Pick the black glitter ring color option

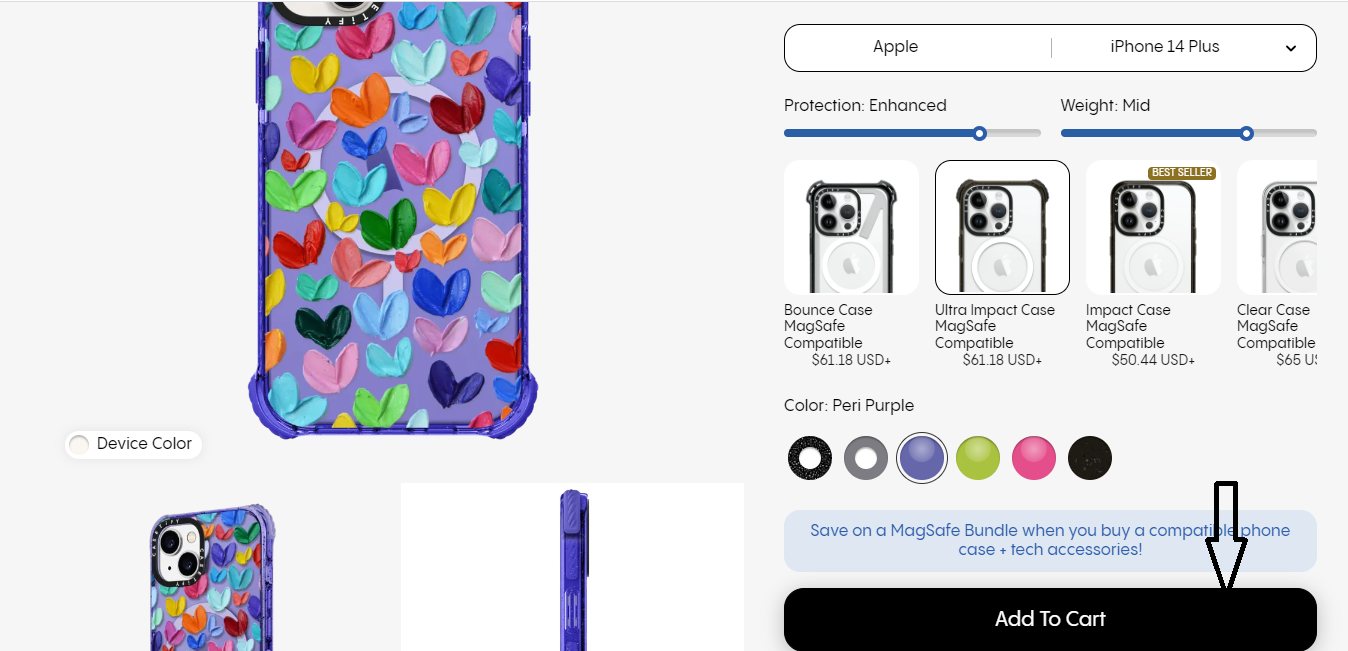(x=810, y=458)
